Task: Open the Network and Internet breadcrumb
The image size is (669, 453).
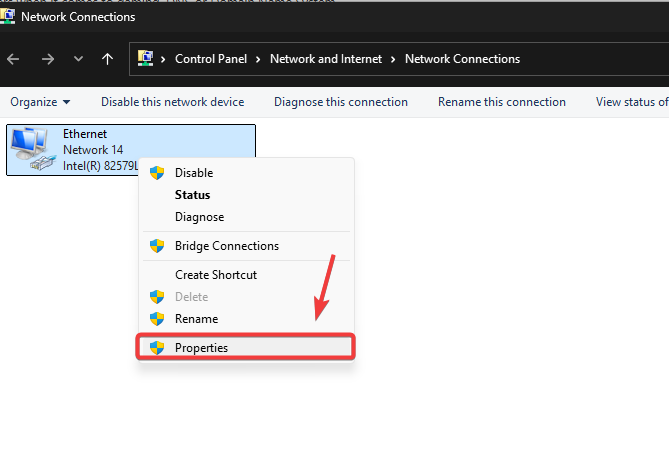Action: (326, 59)
